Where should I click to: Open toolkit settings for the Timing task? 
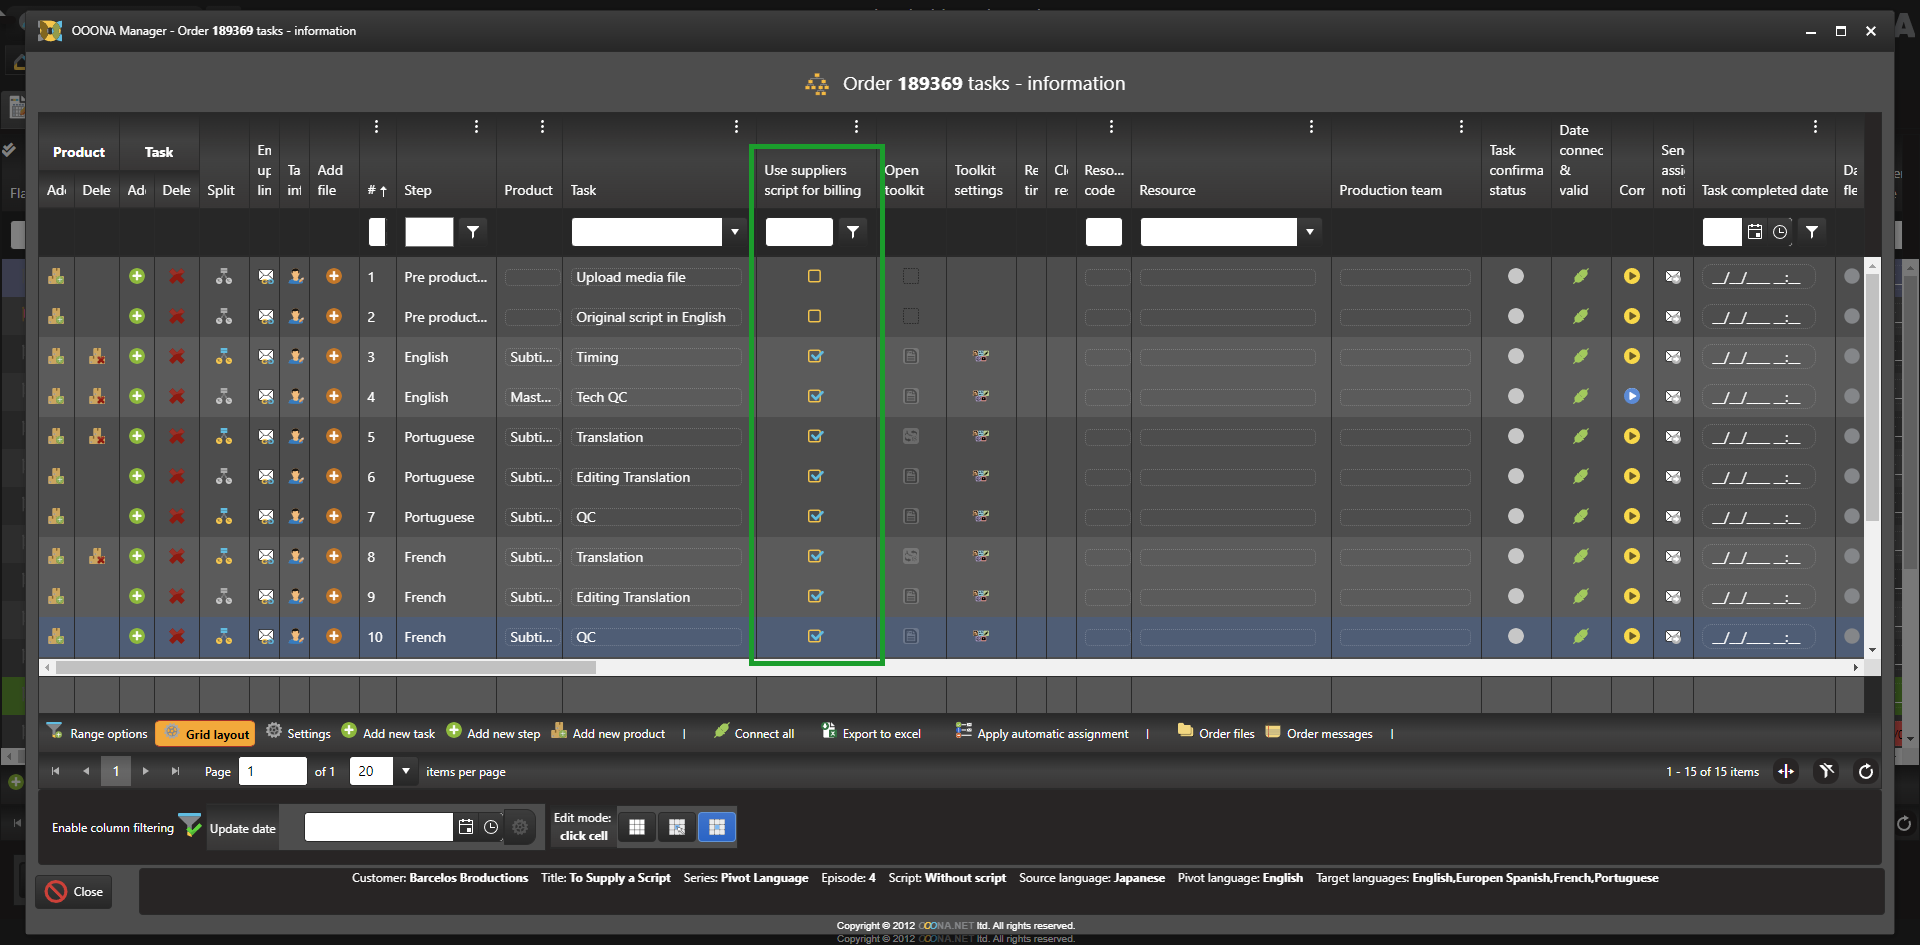coord(981,357)
